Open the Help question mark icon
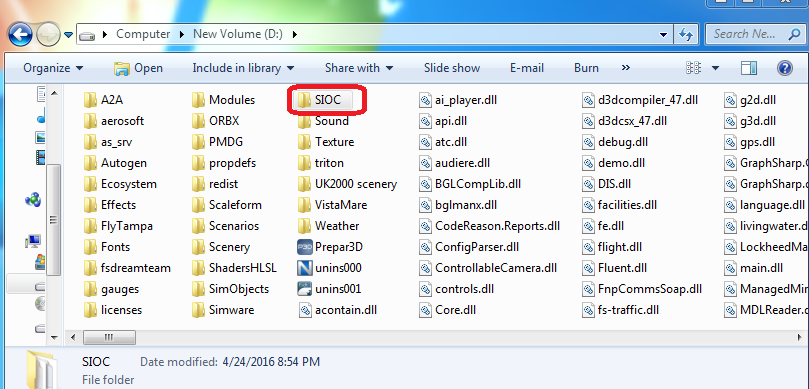Image resolution: width=809 pixels, height=389 pixels. 784,68
